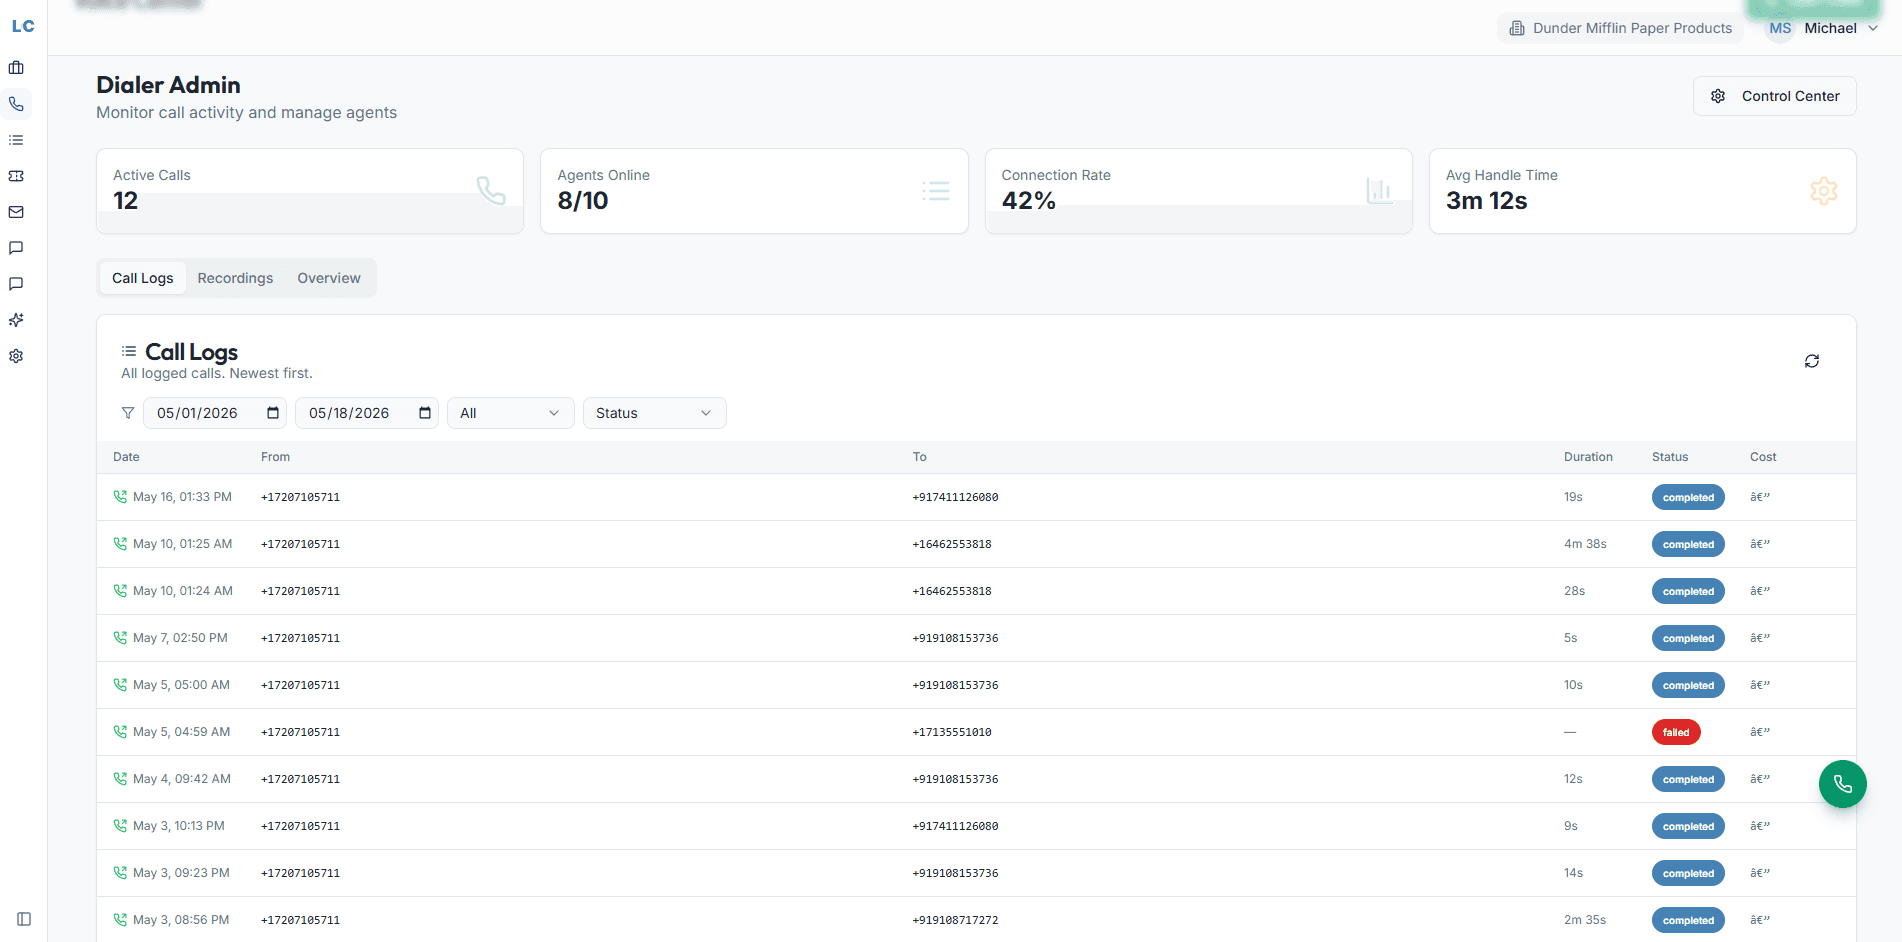Click the green floating phone call button
The height and width of the screenshot is (942, 1902).
(1843, 784)
